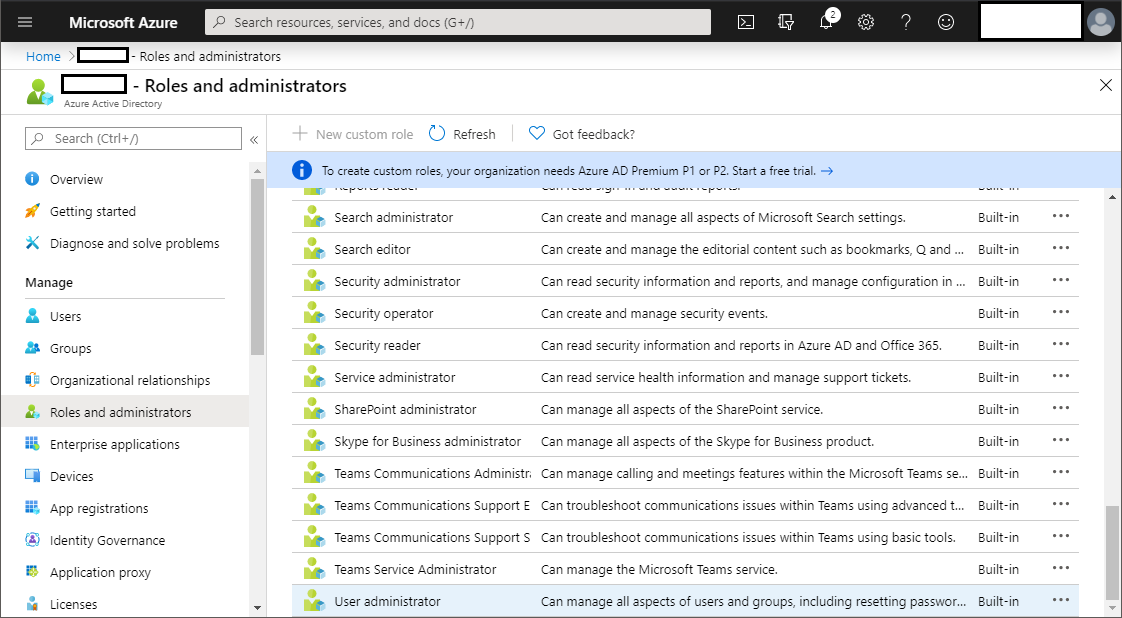Image resolution: width=1122 pixels, height=618 pixels.
Task: Click Diagnose and solve problems wrench icon
Action: (x=32, y=243)
